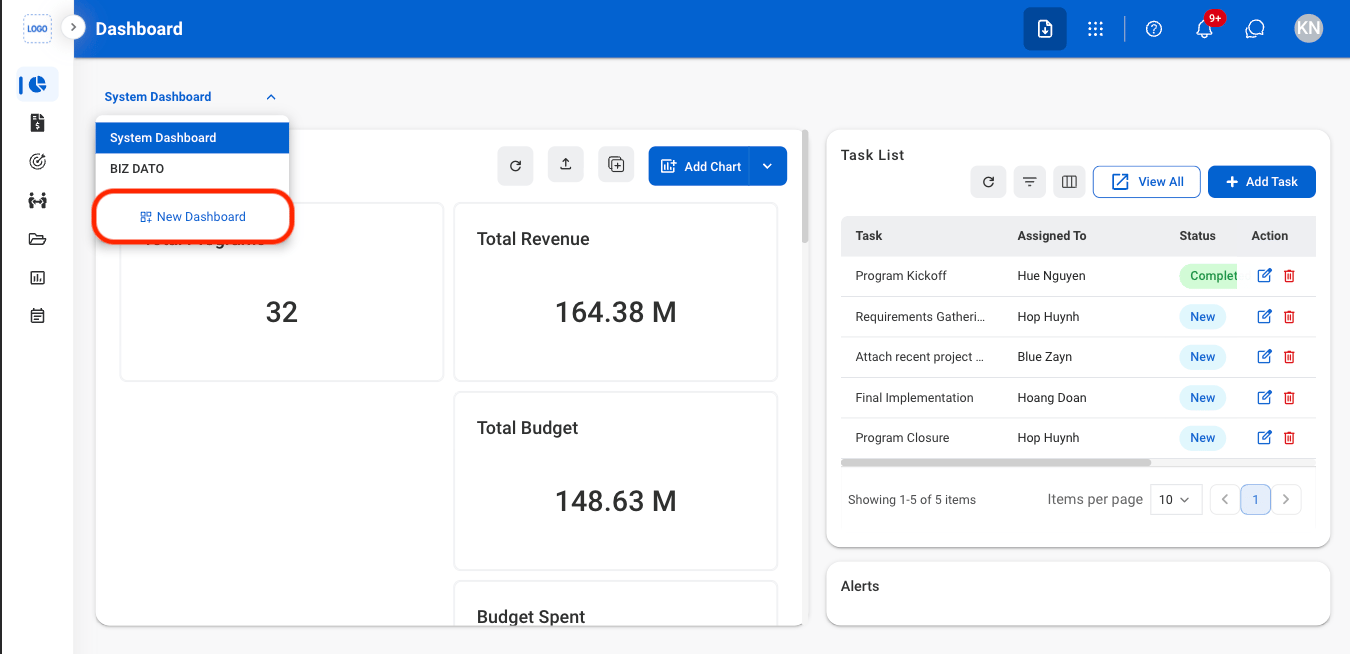1350x654 pixels.
Task: Open the filter icon in Task List
Action: pyautogui.click(x=1029, y=182)
